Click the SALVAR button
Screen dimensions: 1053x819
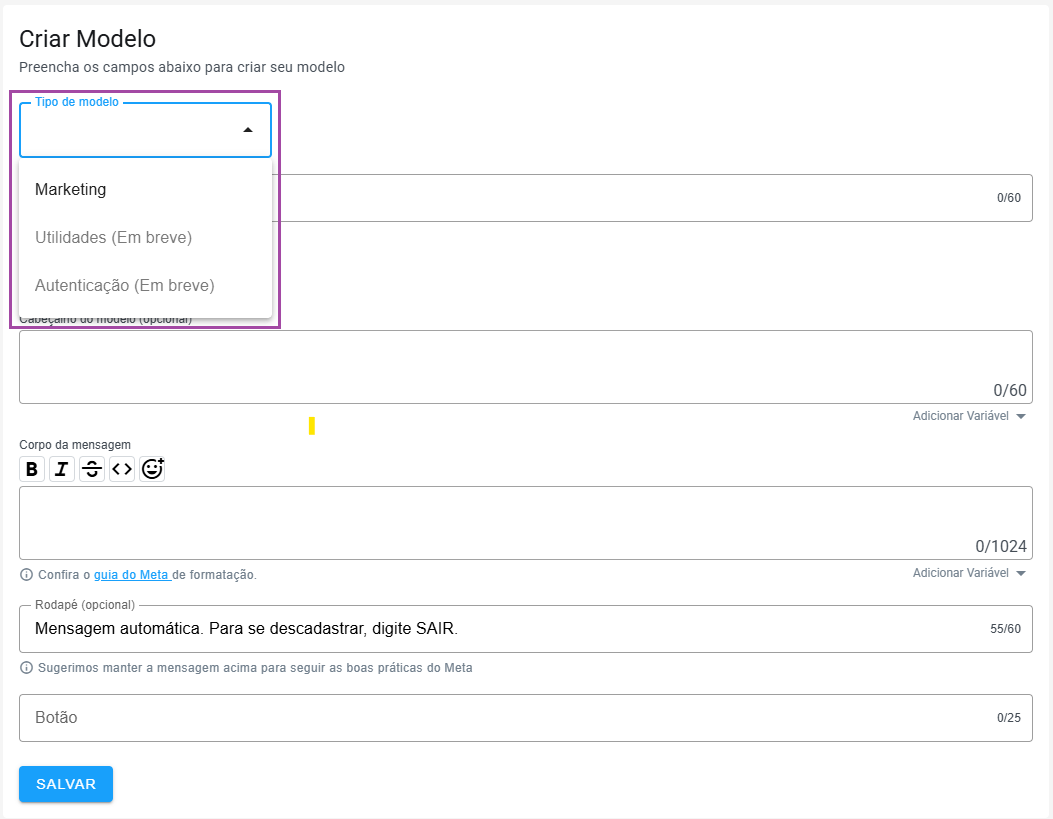(66, 784)
